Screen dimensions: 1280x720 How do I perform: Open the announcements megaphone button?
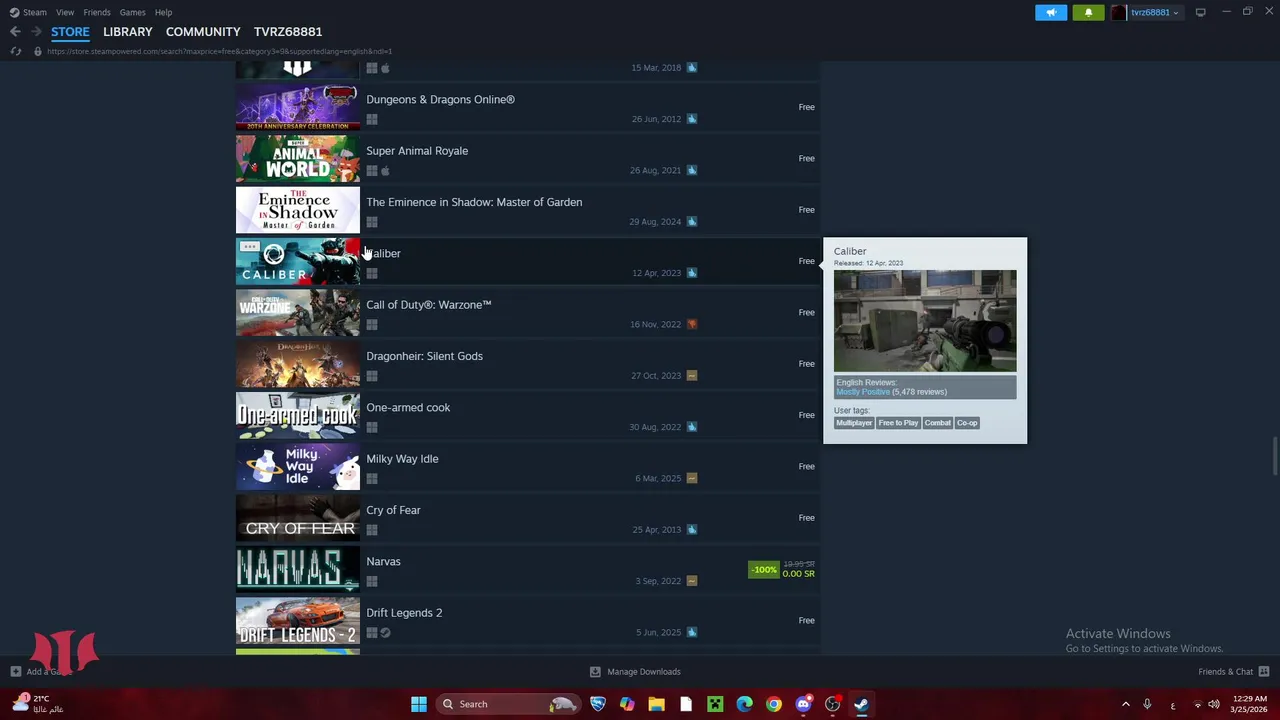(1051, 12)
